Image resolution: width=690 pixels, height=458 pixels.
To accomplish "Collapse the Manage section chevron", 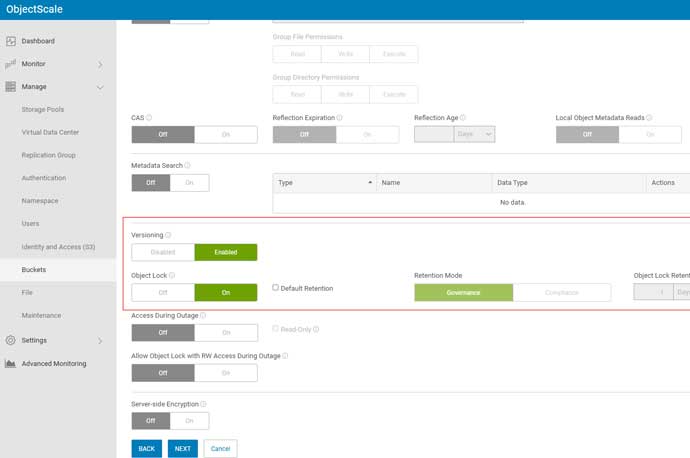I will click(x=100, y=87).
